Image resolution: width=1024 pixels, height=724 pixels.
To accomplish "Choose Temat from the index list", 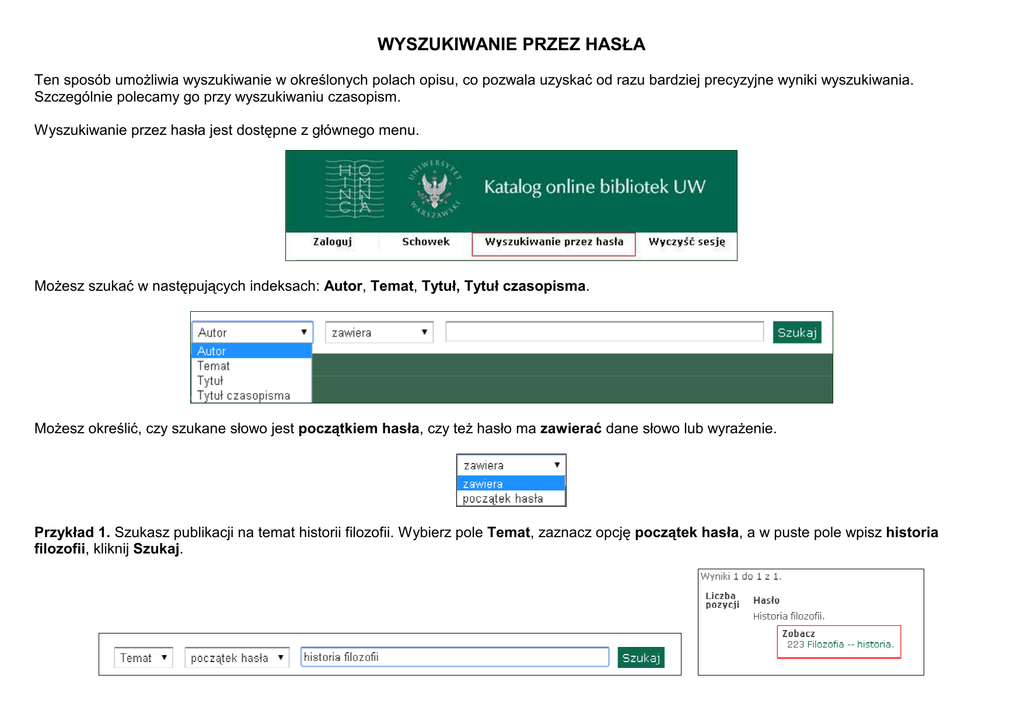I will [x=213, y=366].
